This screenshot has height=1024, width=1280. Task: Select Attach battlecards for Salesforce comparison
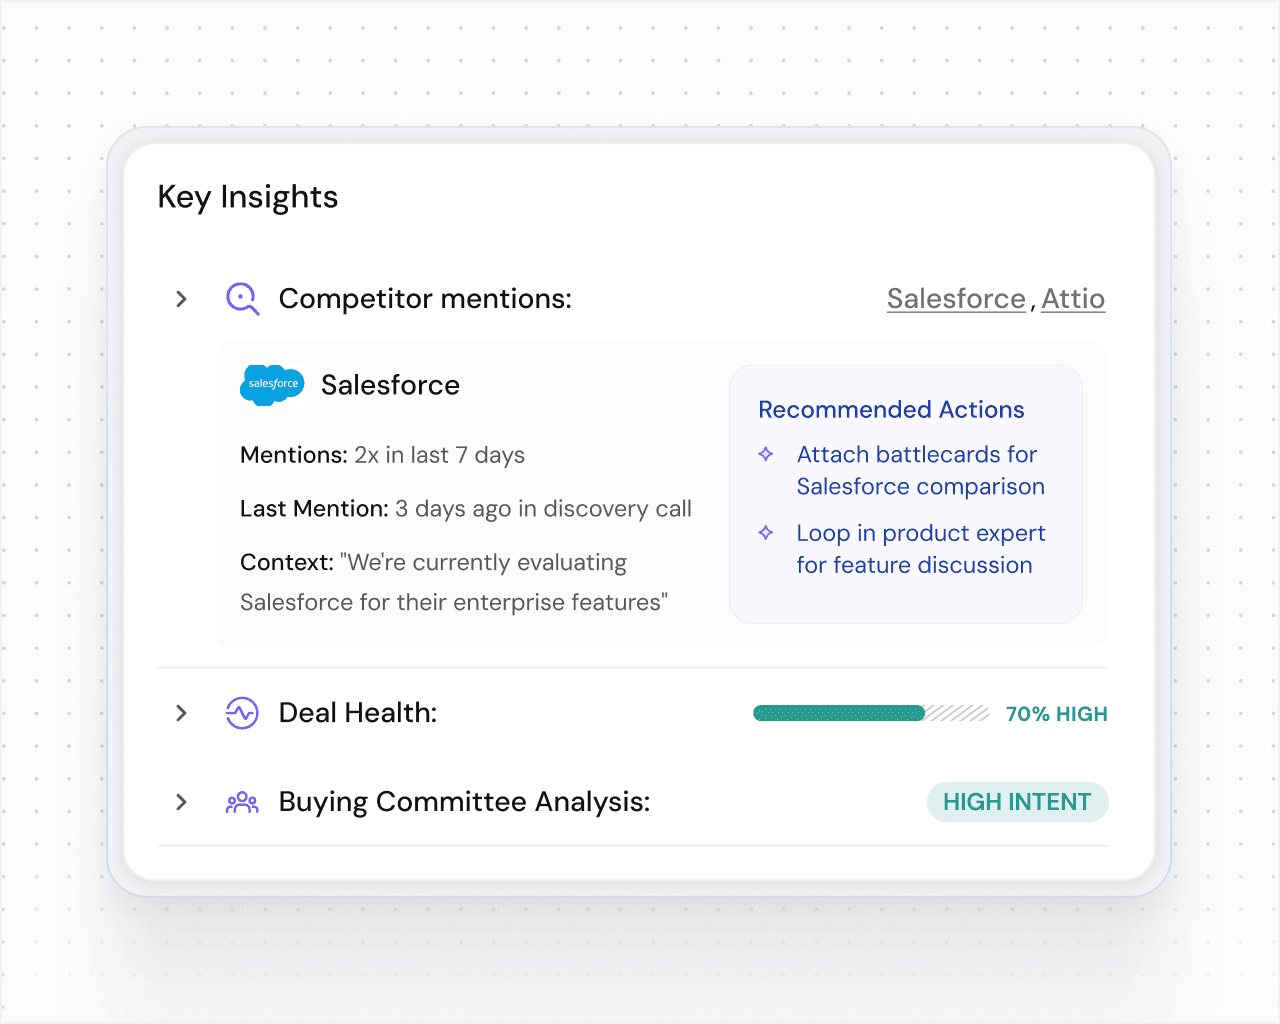click(920, 470)
